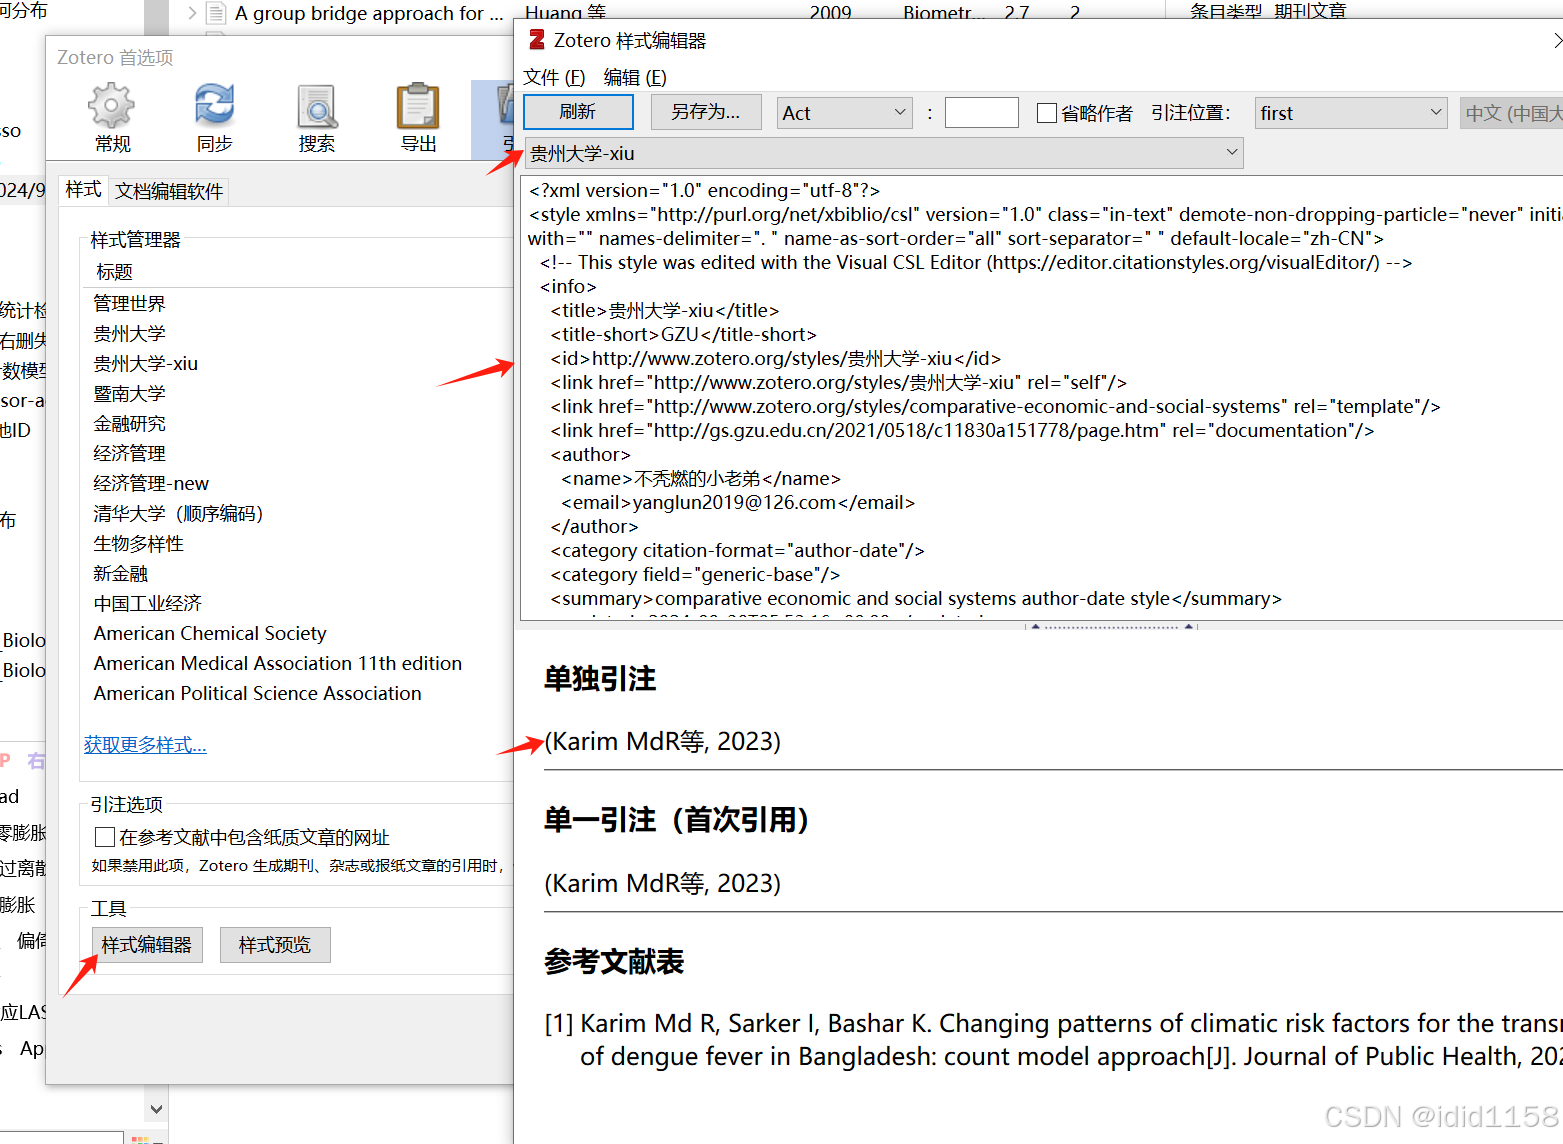Click the summary XML line in editor
This screenshot has height=1144, width=1563.
click(916, 598)
